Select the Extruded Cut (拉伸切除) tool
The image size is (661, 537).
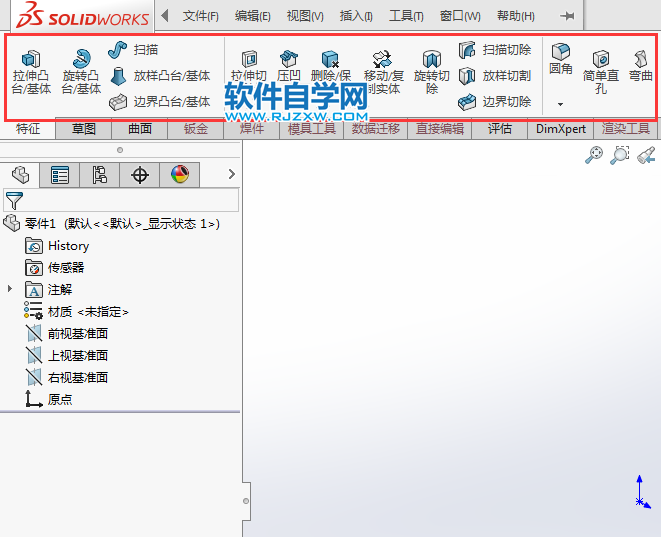click(249, 67)
